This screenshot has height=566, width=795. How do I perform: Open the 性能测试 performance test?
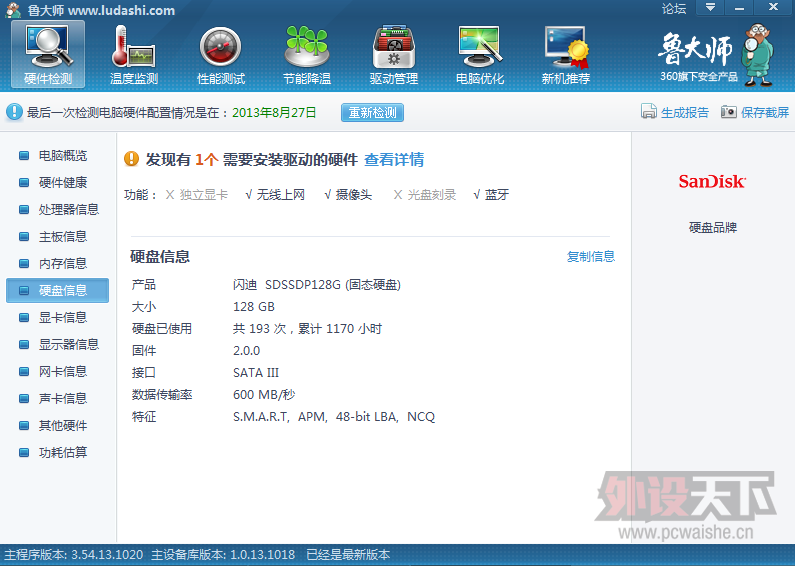point(221,55)
